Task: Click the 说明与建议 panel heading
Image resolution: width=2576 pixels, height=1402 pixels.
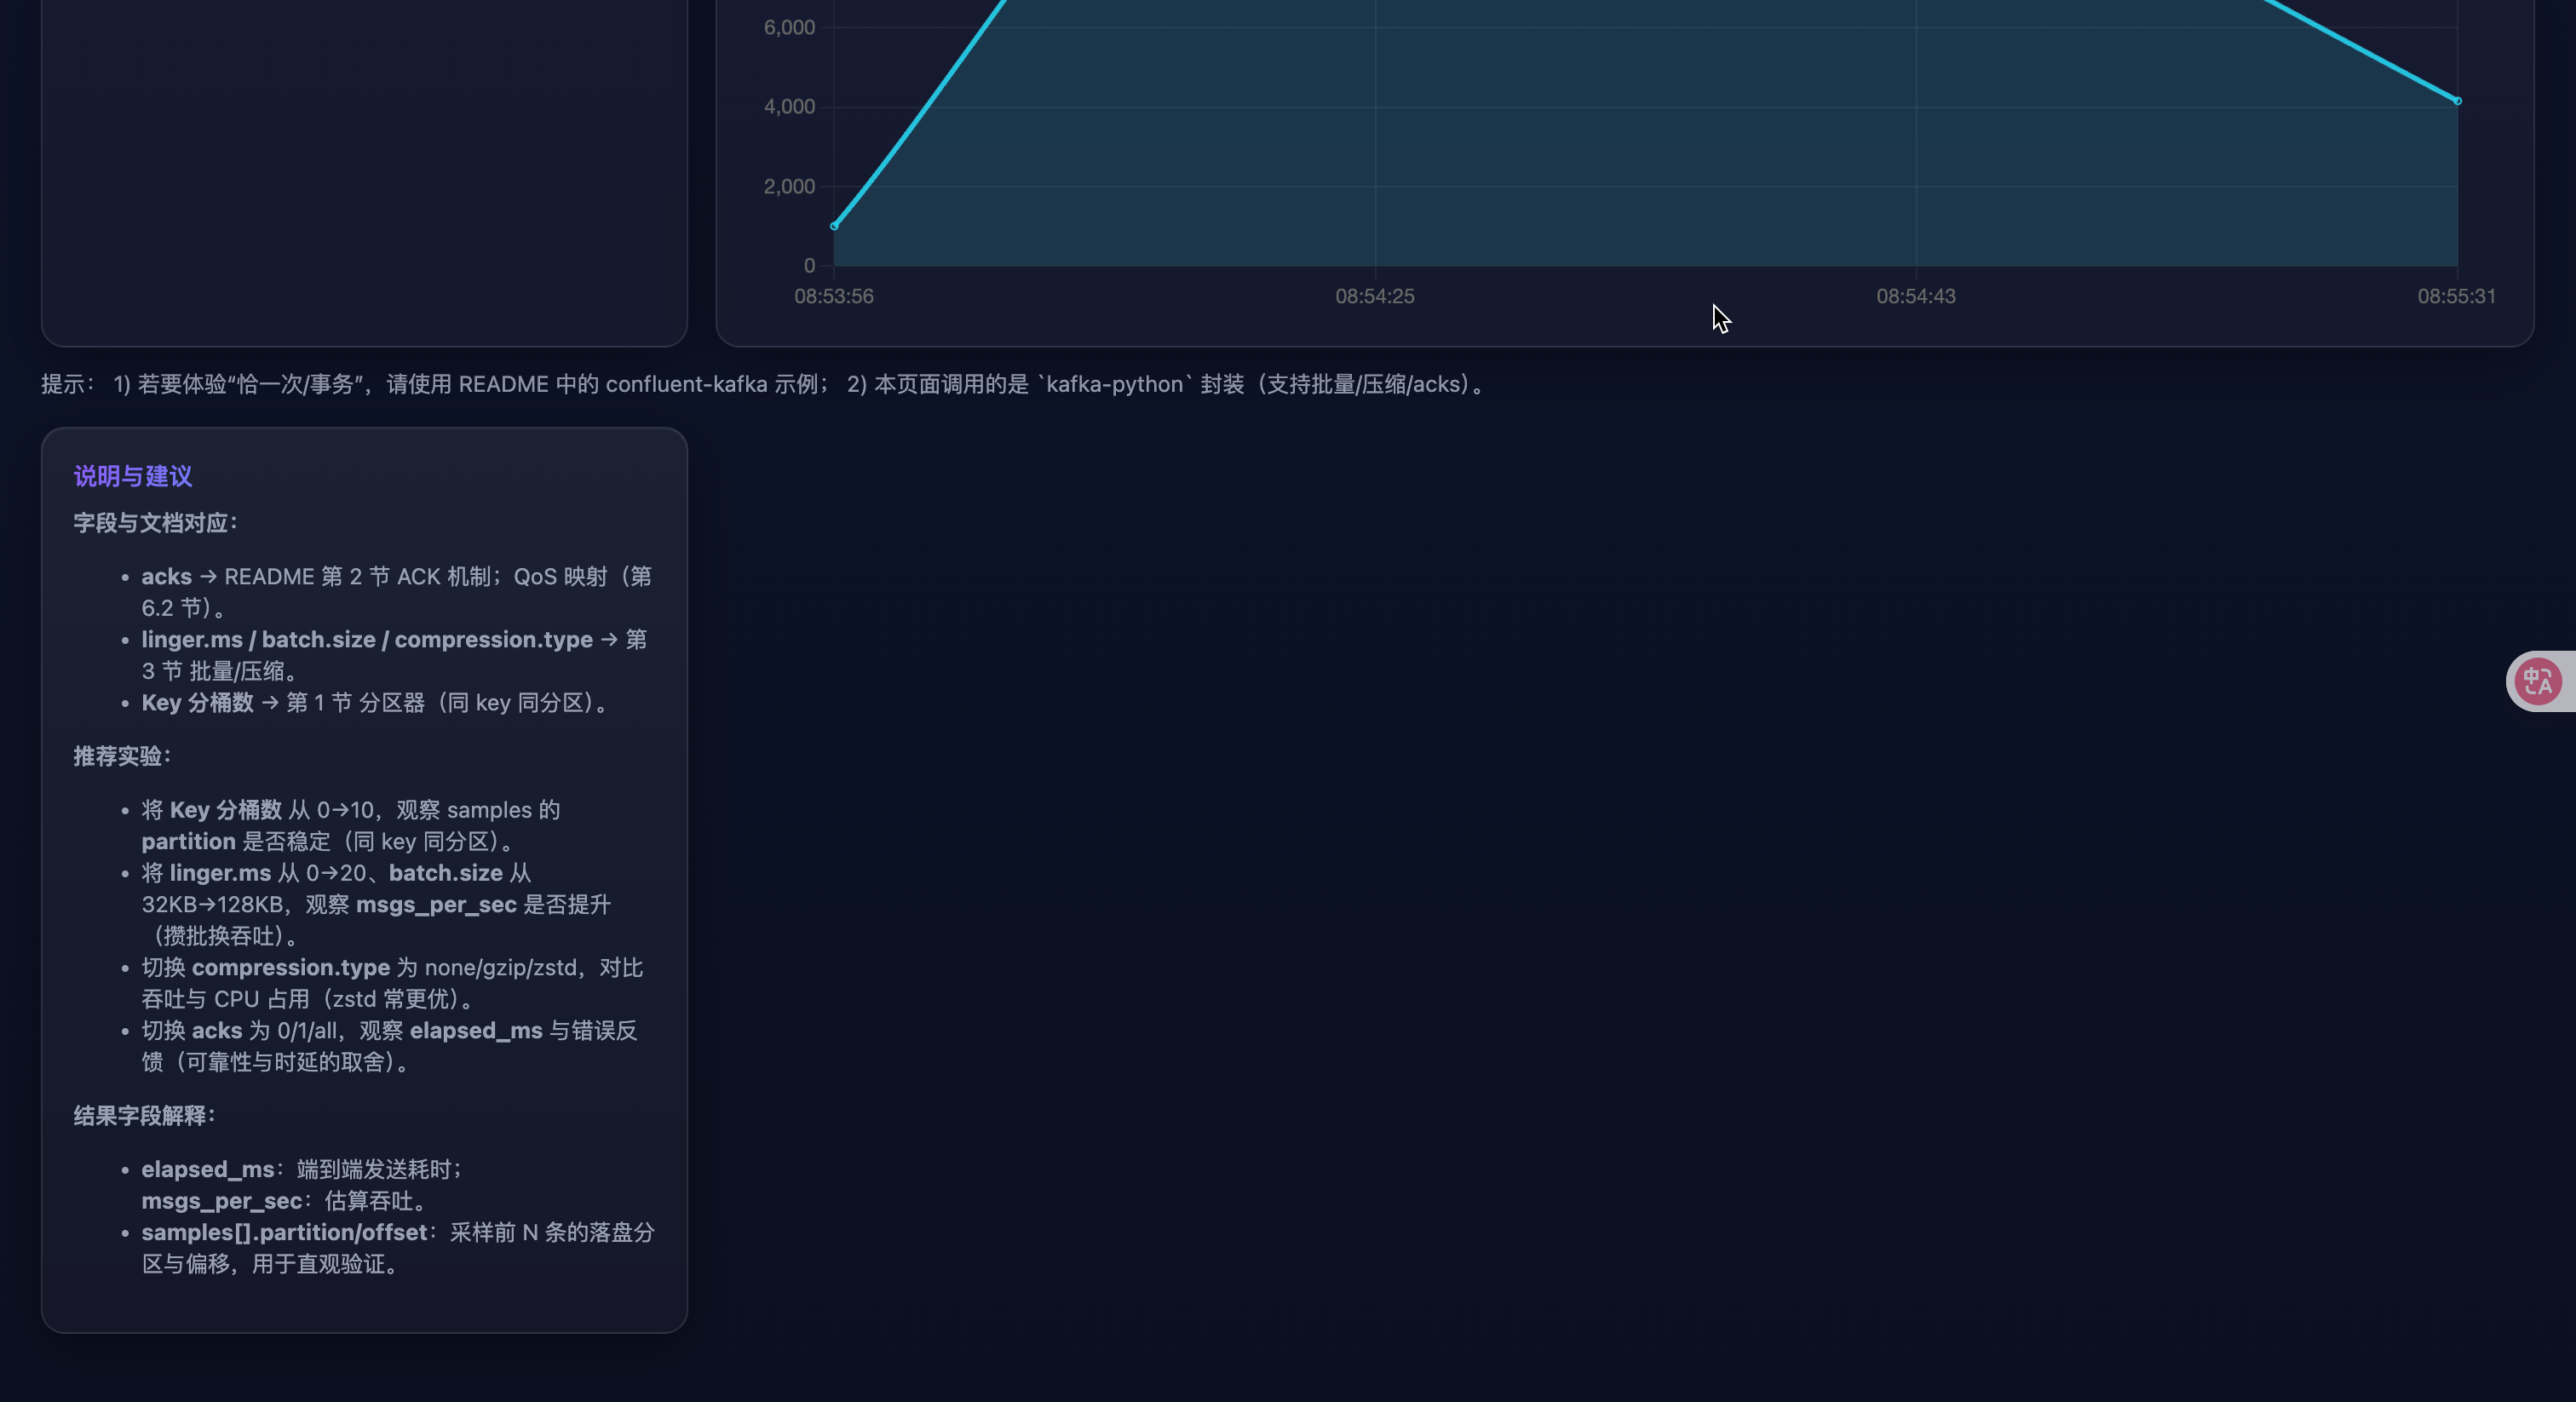Action: pos(133,476)
